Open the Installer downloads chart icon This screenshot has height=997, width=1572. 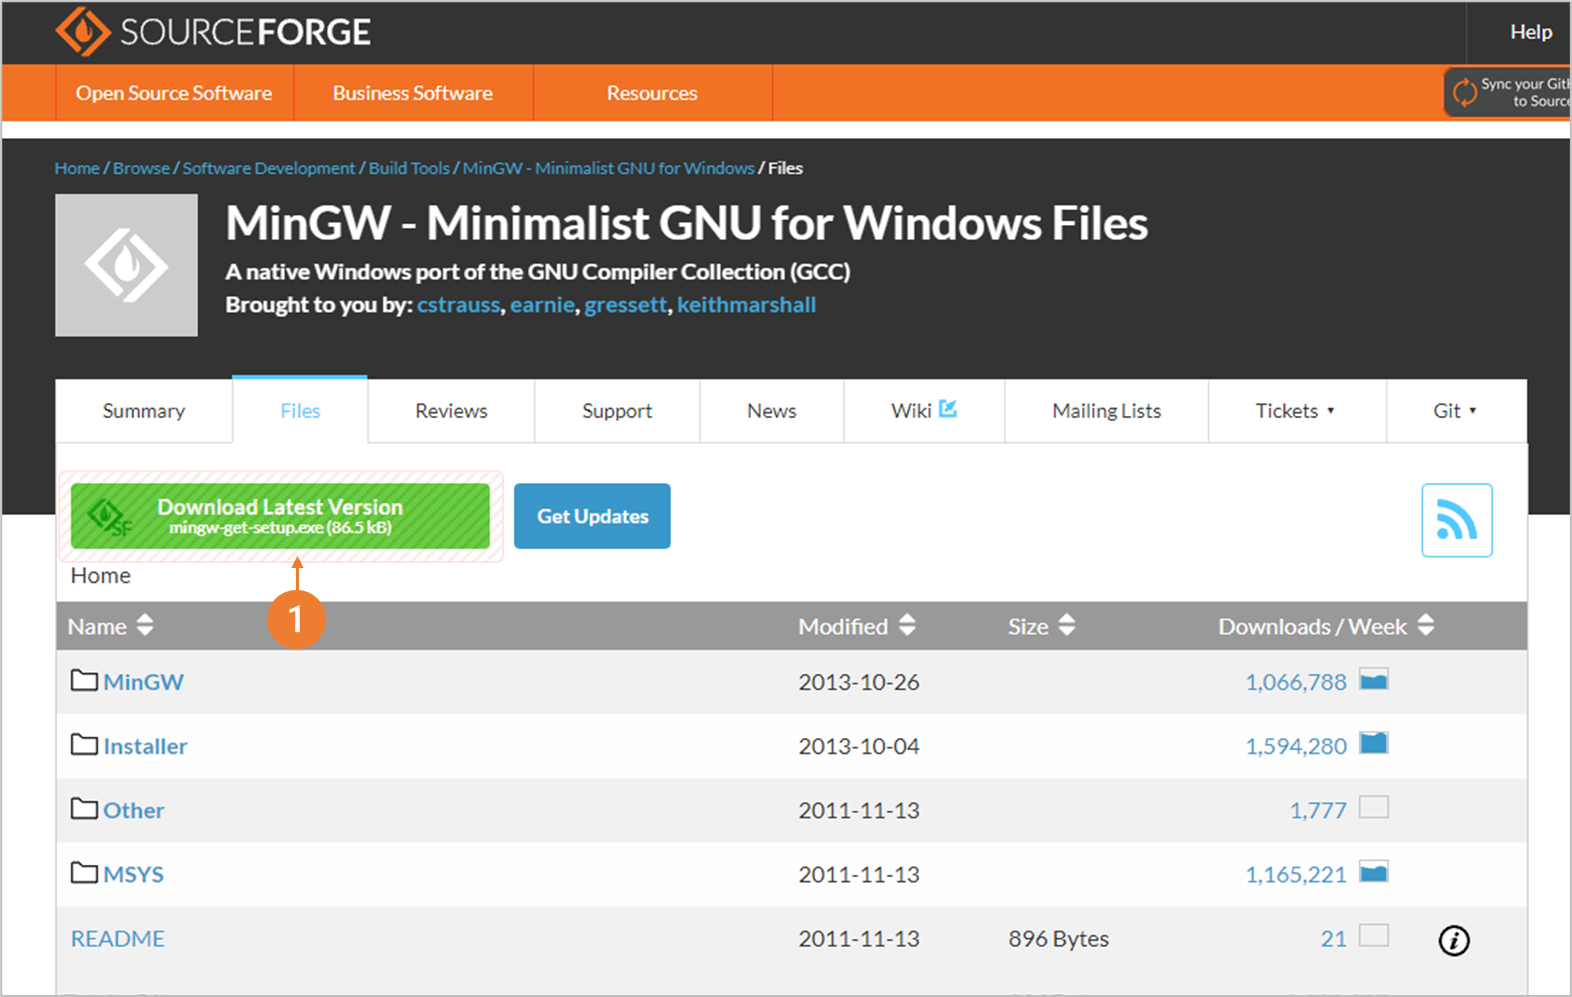(x=1374, y=743)
